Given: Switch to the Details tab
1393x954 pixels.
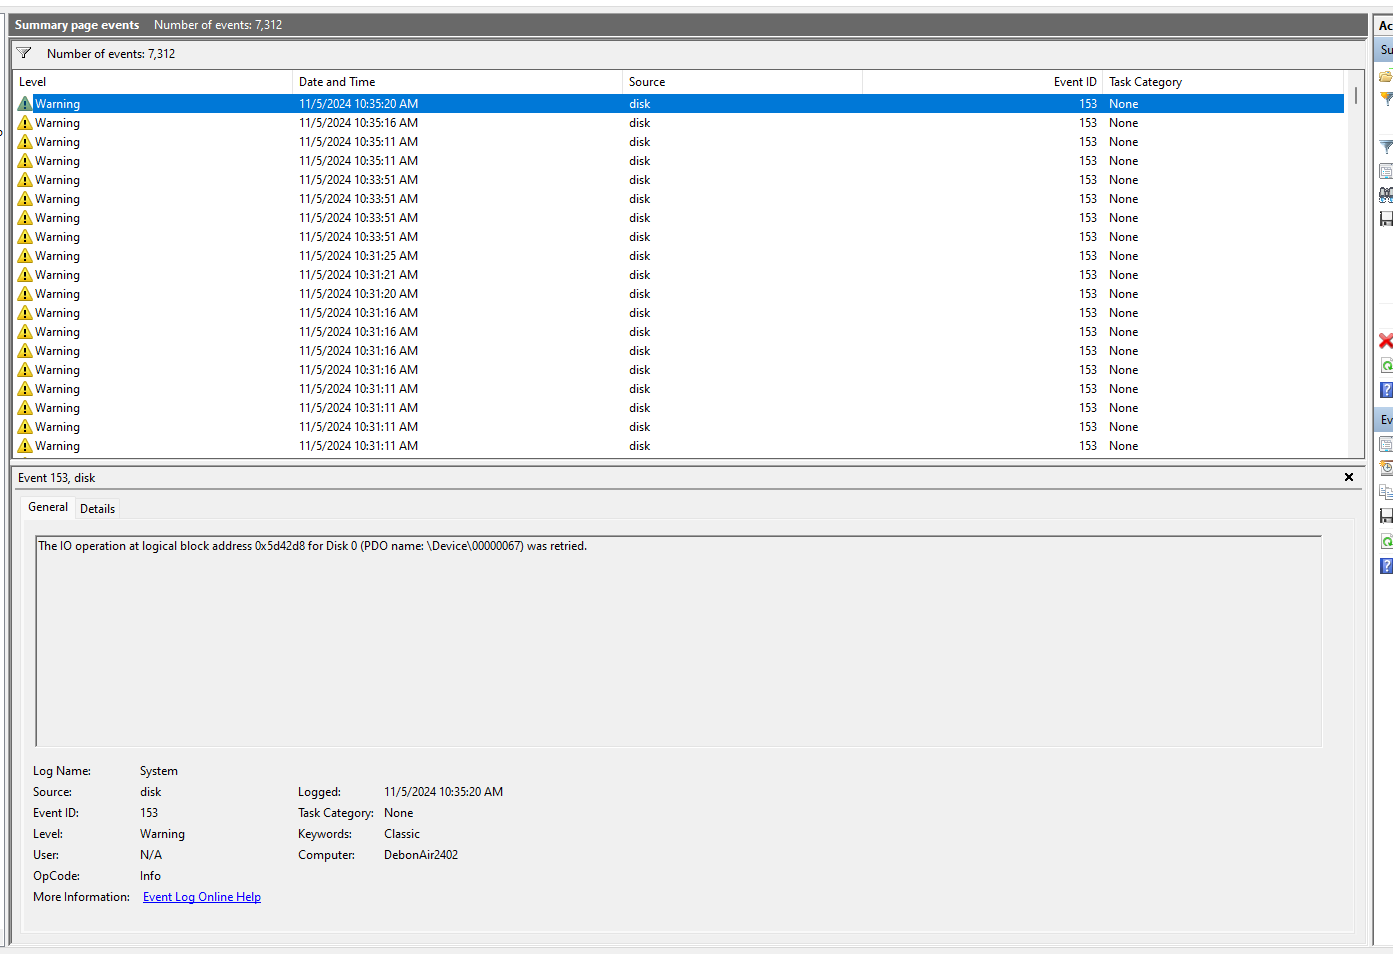Looking at the screenshot, I should click(97, 509).
